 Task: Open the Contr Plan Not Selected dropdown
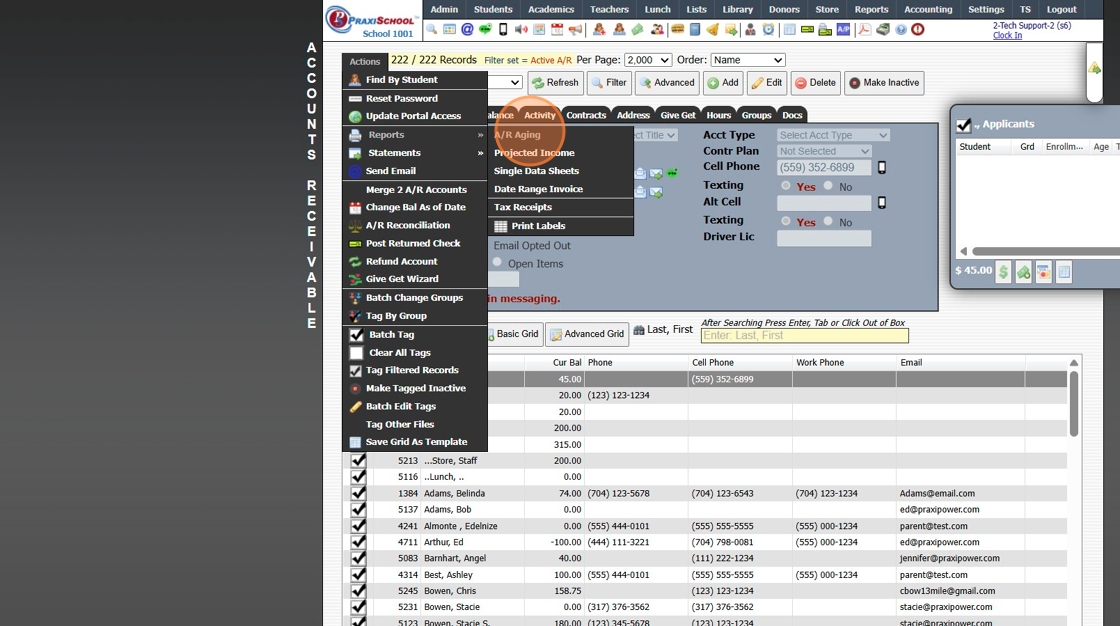tap(824, 151)
